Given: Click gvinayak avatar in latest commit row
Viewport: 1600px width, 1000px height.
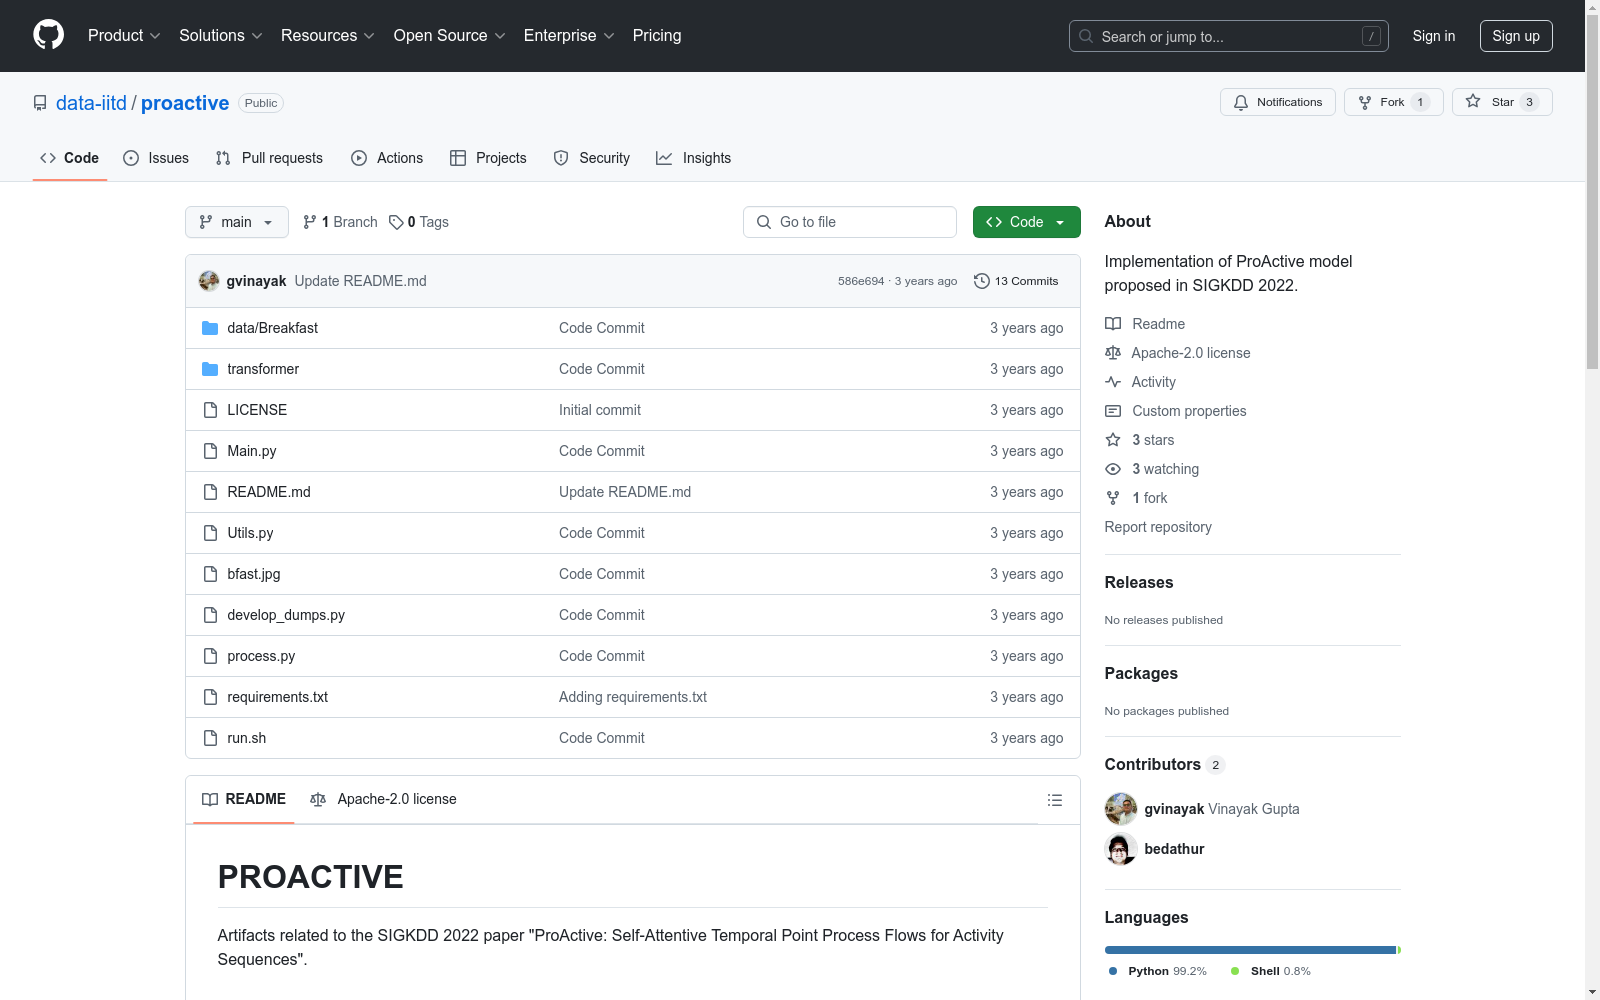Looking at the screenshot, I should tap(209, 281).
